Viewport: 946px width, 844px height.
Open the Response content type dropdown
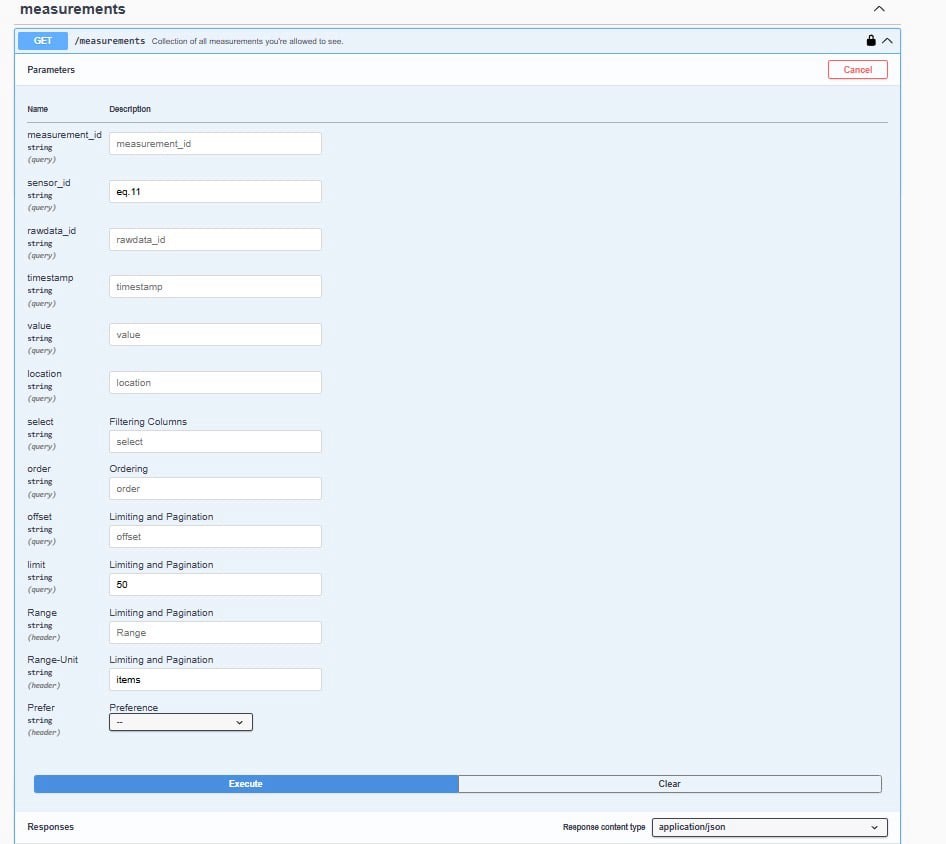point(768,827)
